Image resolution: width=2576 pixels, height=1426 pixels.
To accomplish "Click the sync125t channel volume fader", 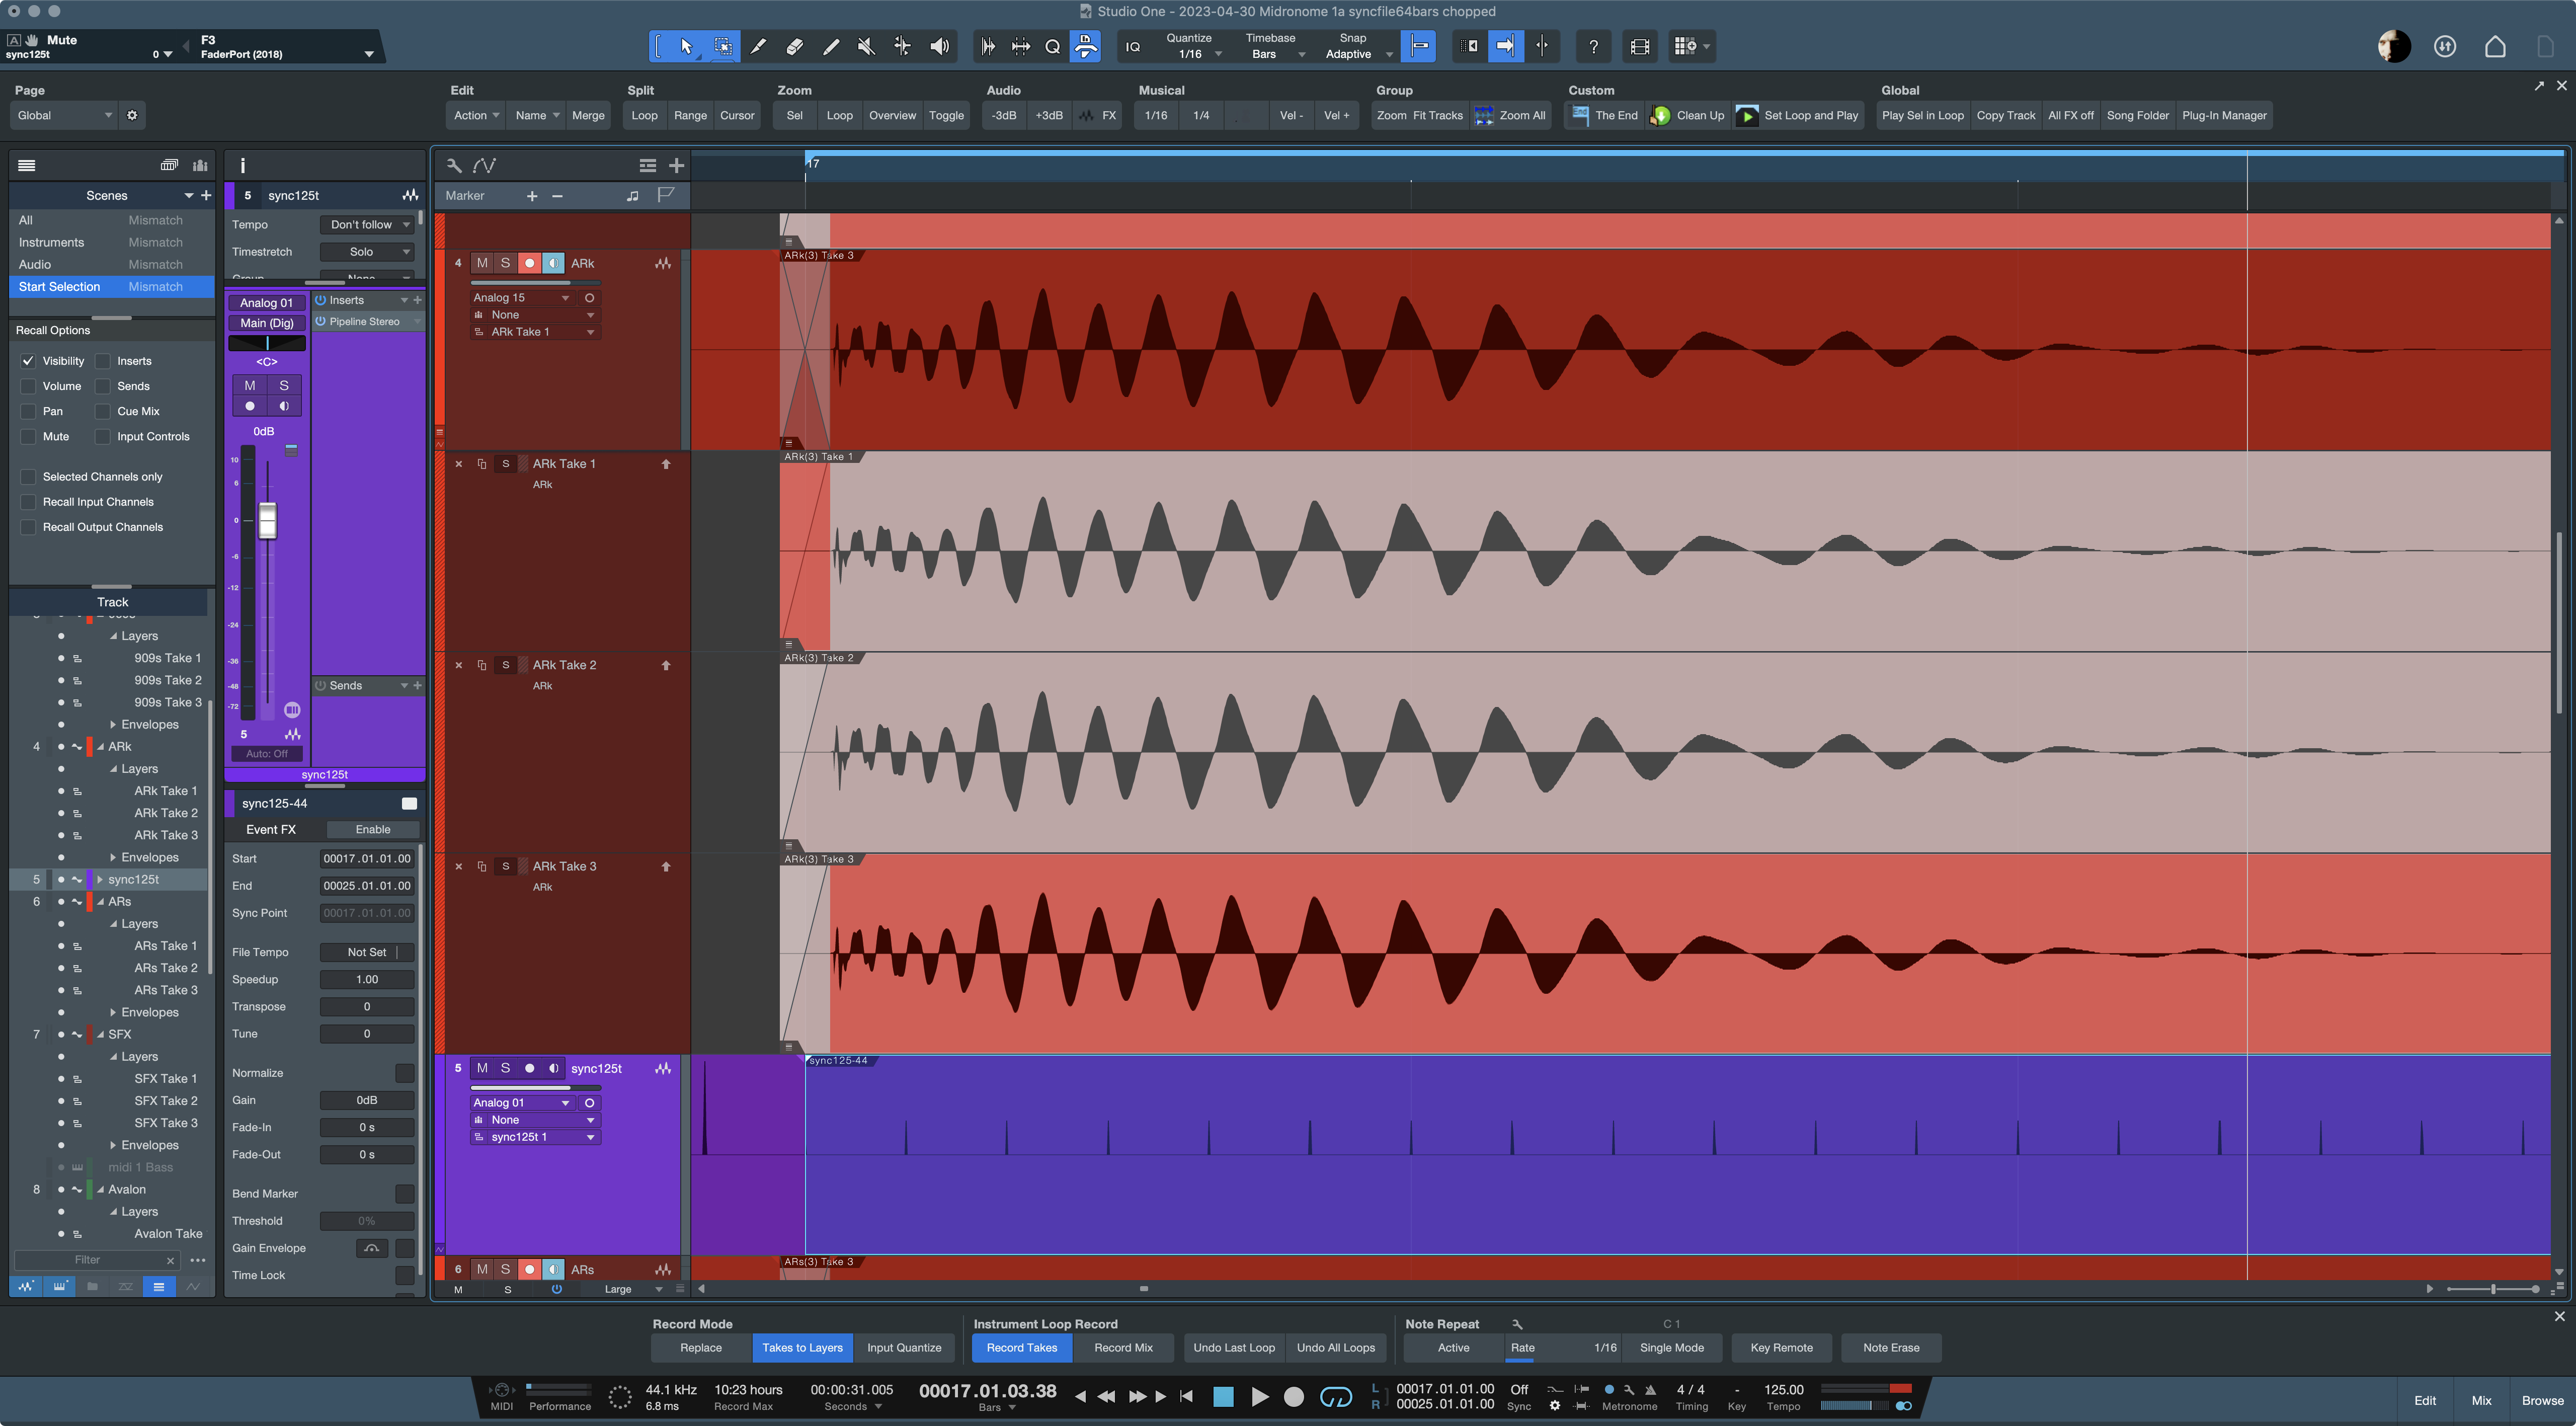I will pyautogui.click(x=267, y=521).
